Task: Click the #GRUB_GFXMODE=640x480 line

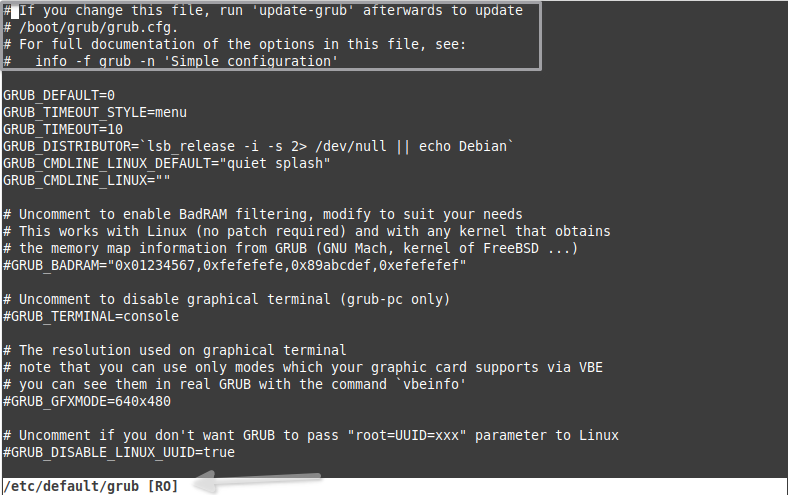Action: point(87,401)
